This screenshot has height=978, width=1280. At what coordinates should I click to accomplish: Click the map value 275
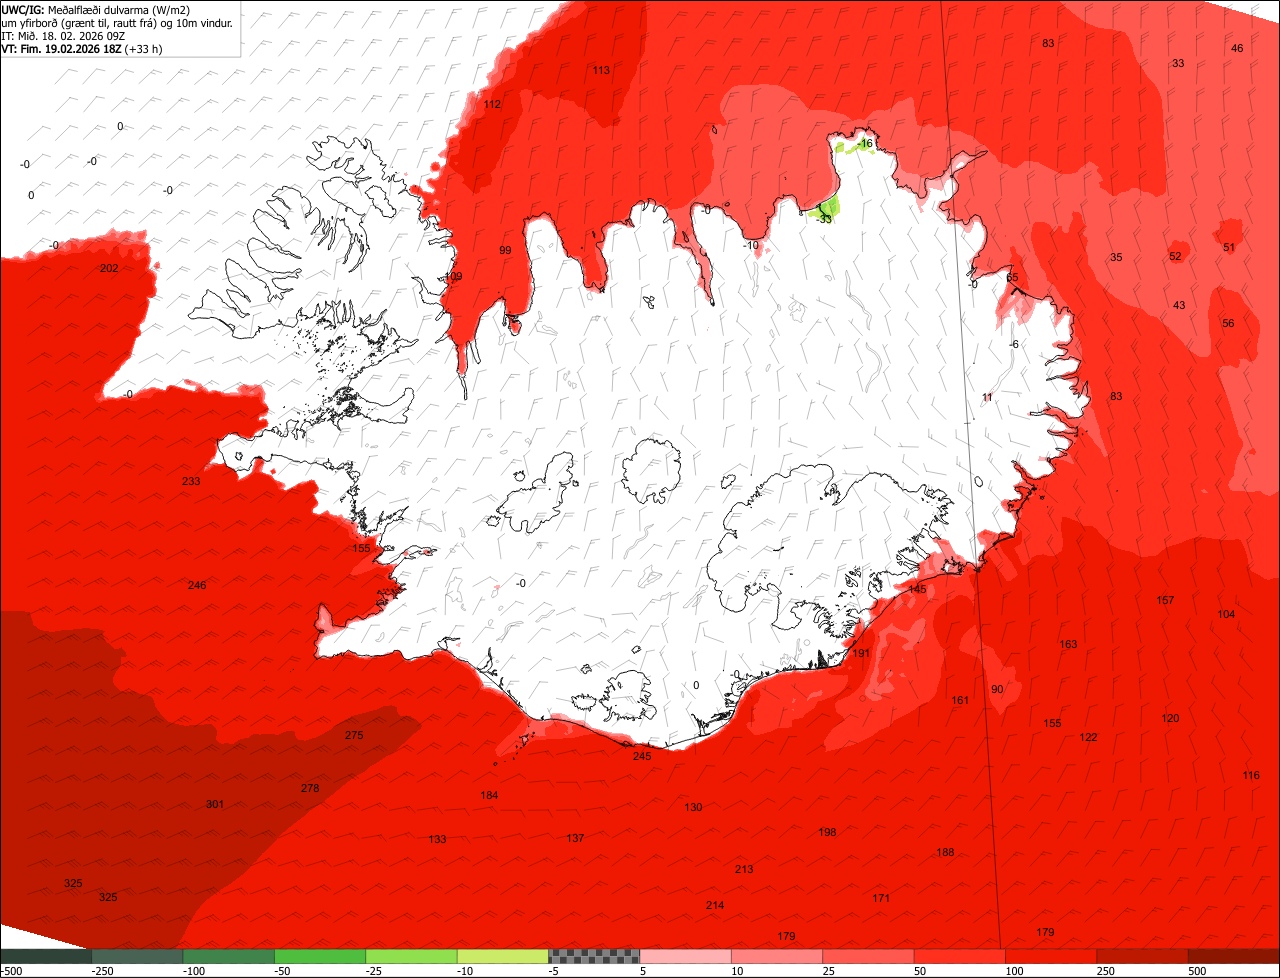(x=354, y=735)
